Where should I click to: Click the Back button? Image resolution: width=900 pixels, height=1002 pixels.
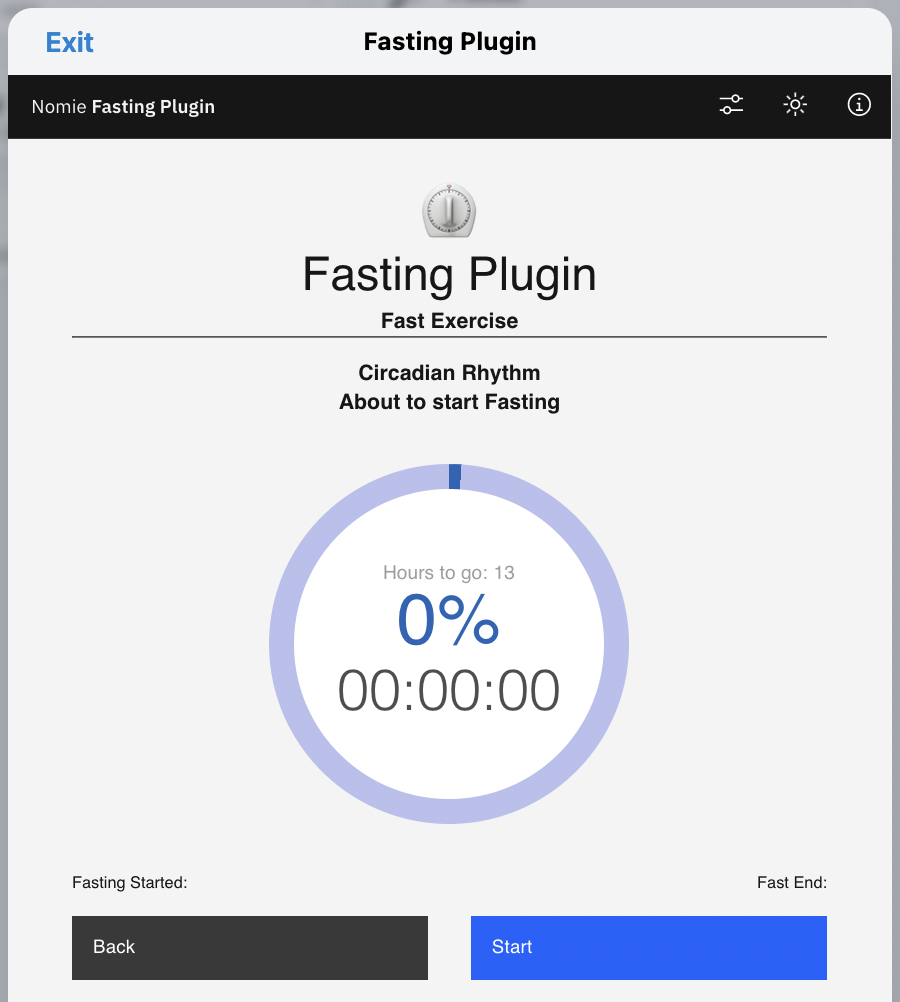[250, 948]
